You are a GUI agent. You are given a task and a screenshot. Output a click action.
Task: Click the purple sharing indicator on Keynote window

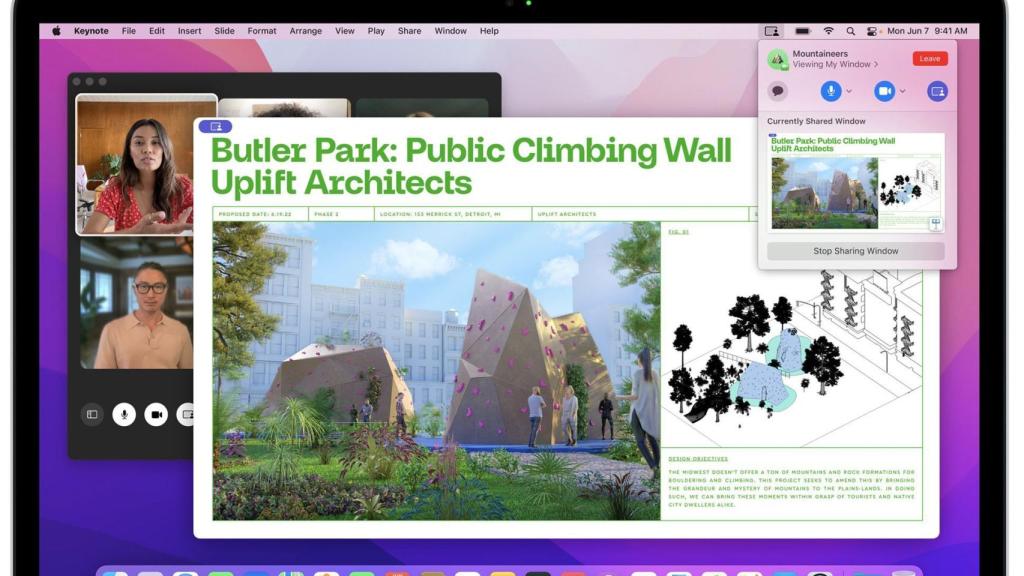tap(215, 127)
